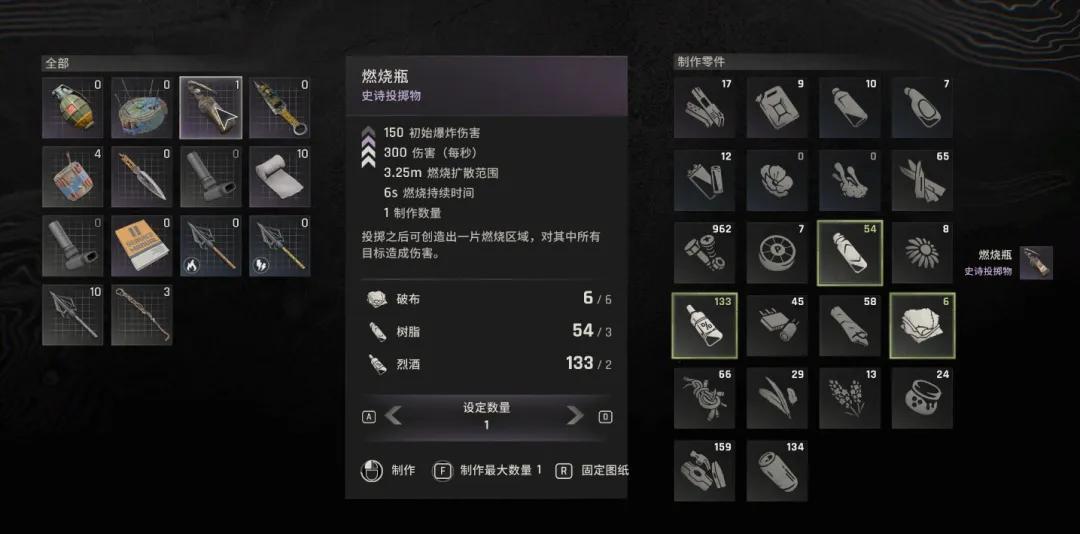Select the highlighted Molotov cocktail item slot
Viewport: 1080px width, 534px height.
tap(211, 107)
